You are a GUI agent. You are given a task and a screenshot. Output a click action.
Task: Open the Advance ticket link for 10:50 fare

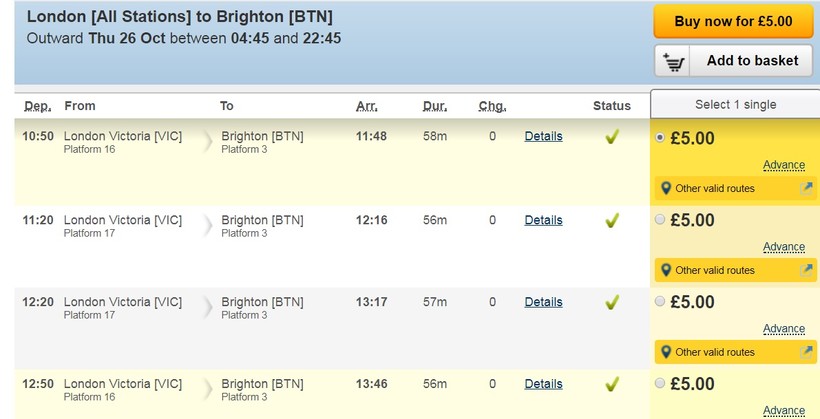click(x=783, y=165)
